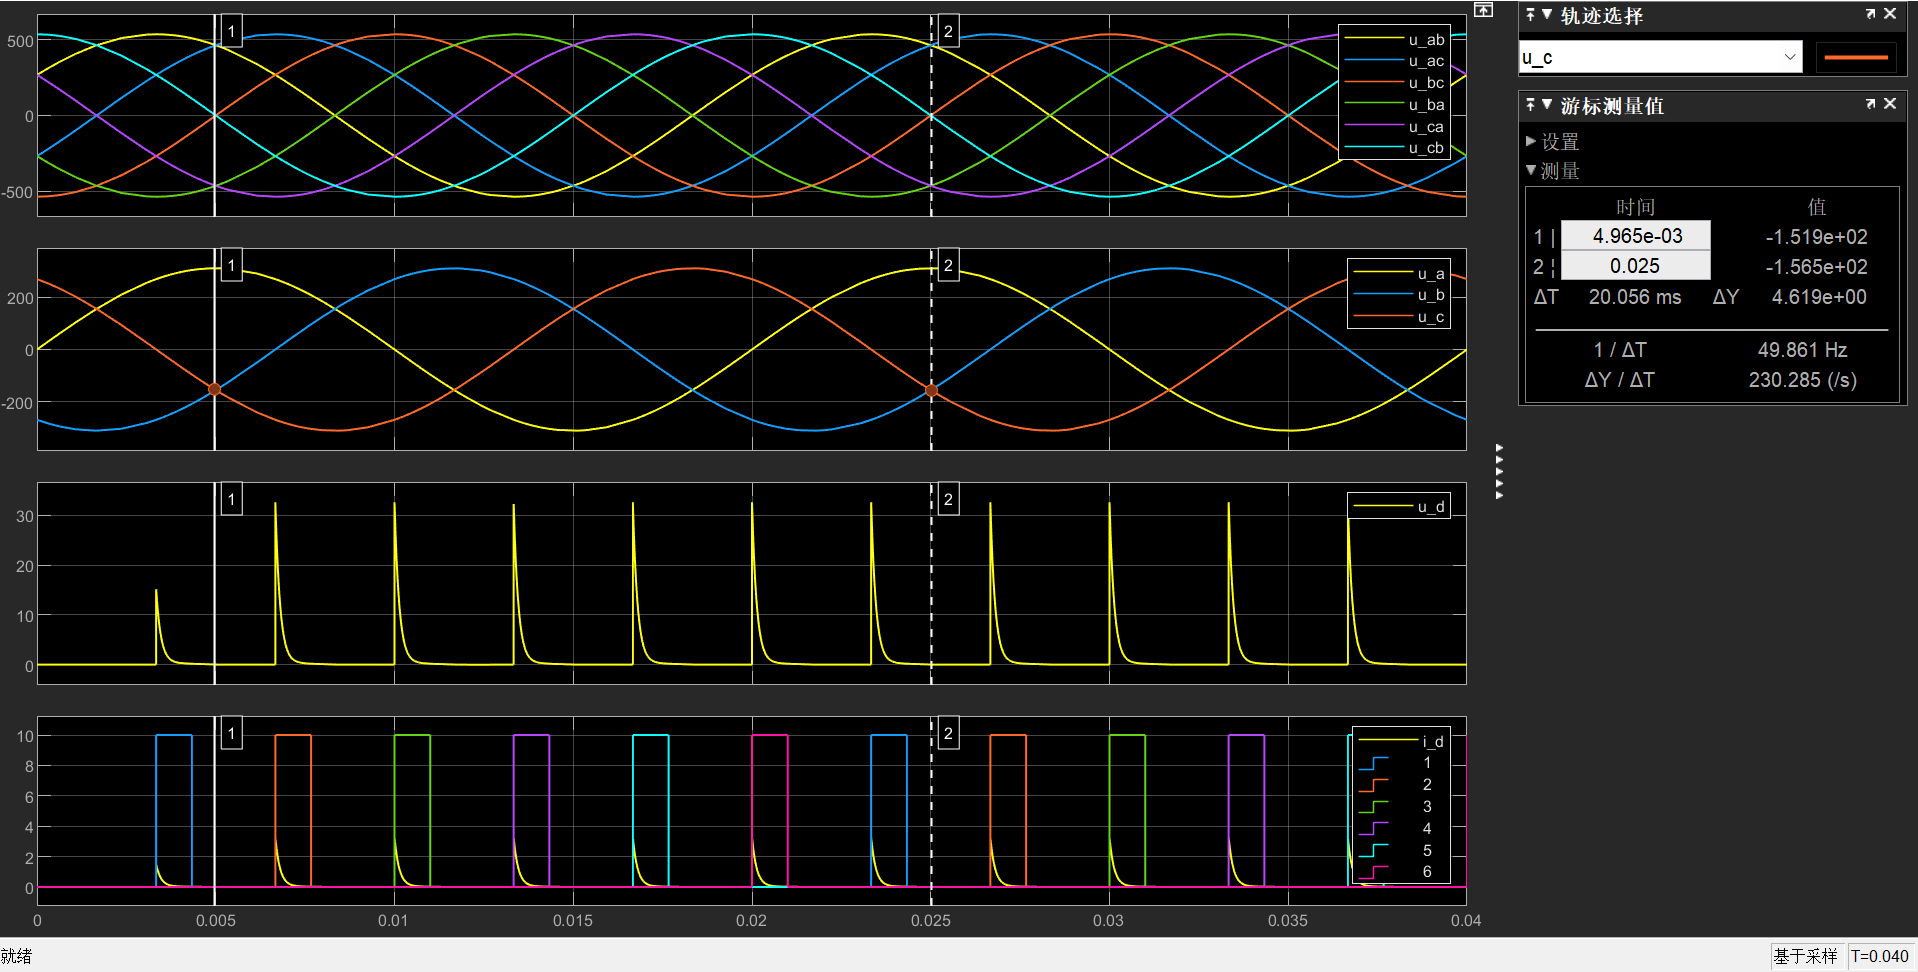
Task: Toggle u_a trace in the phase legend
Action: pos(1399,273)
